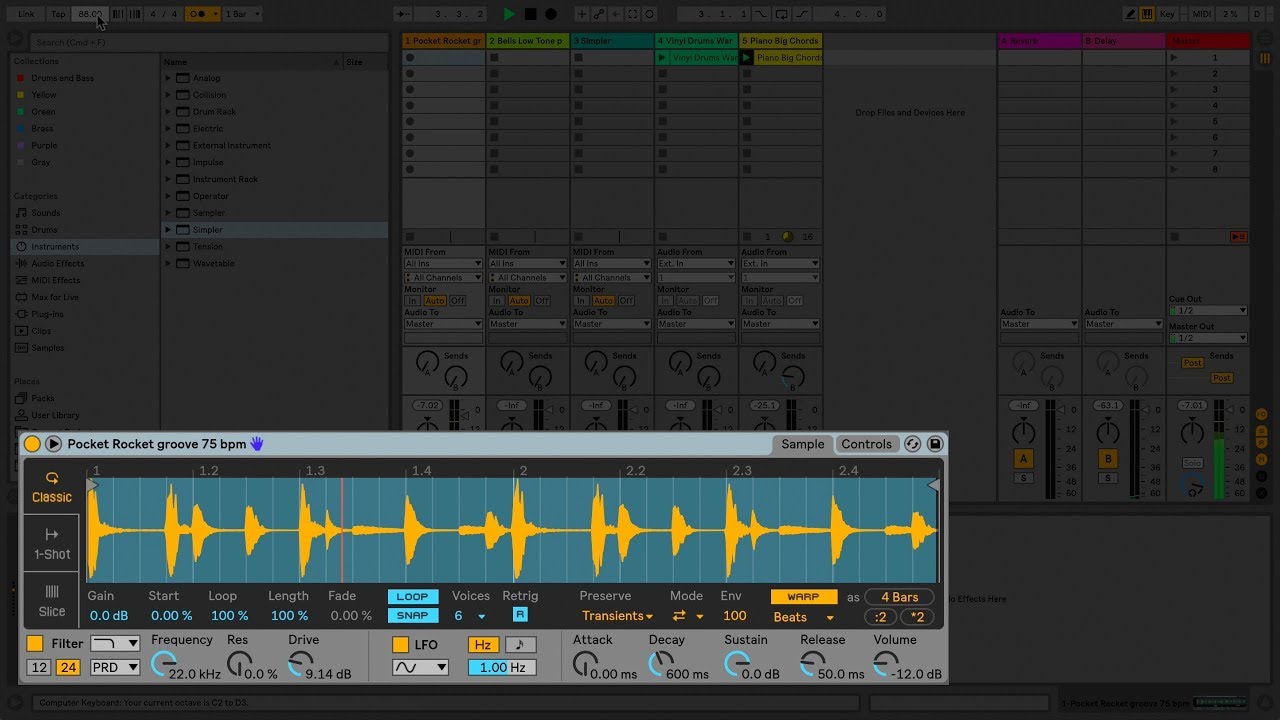Viewport: 1280px width, 720px height.
Task: Set LFO rate to tempo-synced note
Action: [520, 645]
